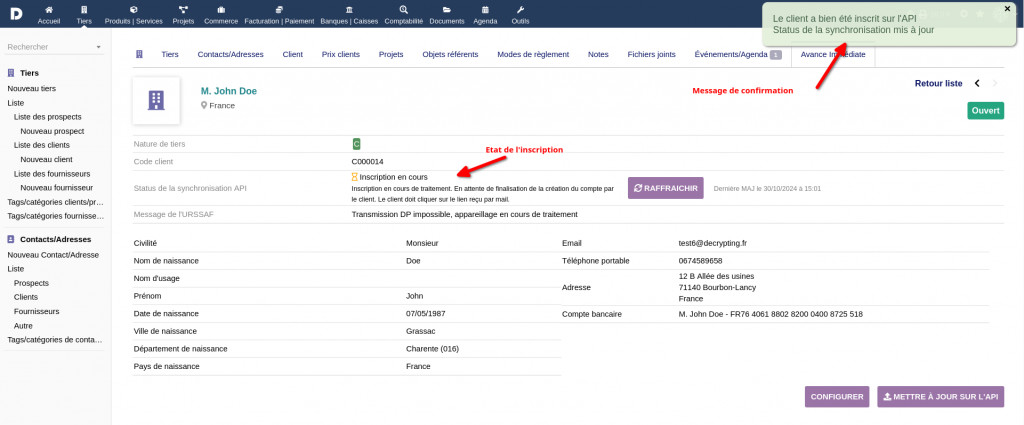Screen dimensions: 1024x425
Task: Open the Comptabilité module icon
Action: [403, 10]
